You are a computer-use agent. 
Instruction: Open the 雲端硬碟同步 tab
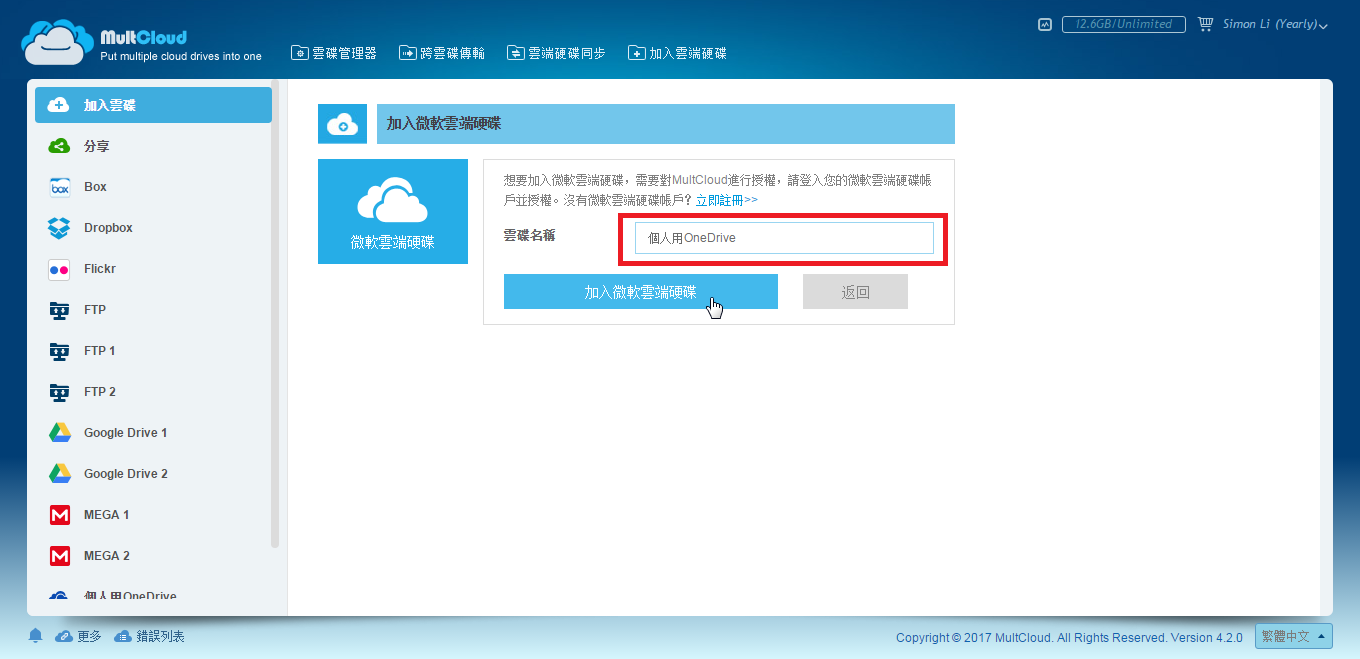click(556, 53)
